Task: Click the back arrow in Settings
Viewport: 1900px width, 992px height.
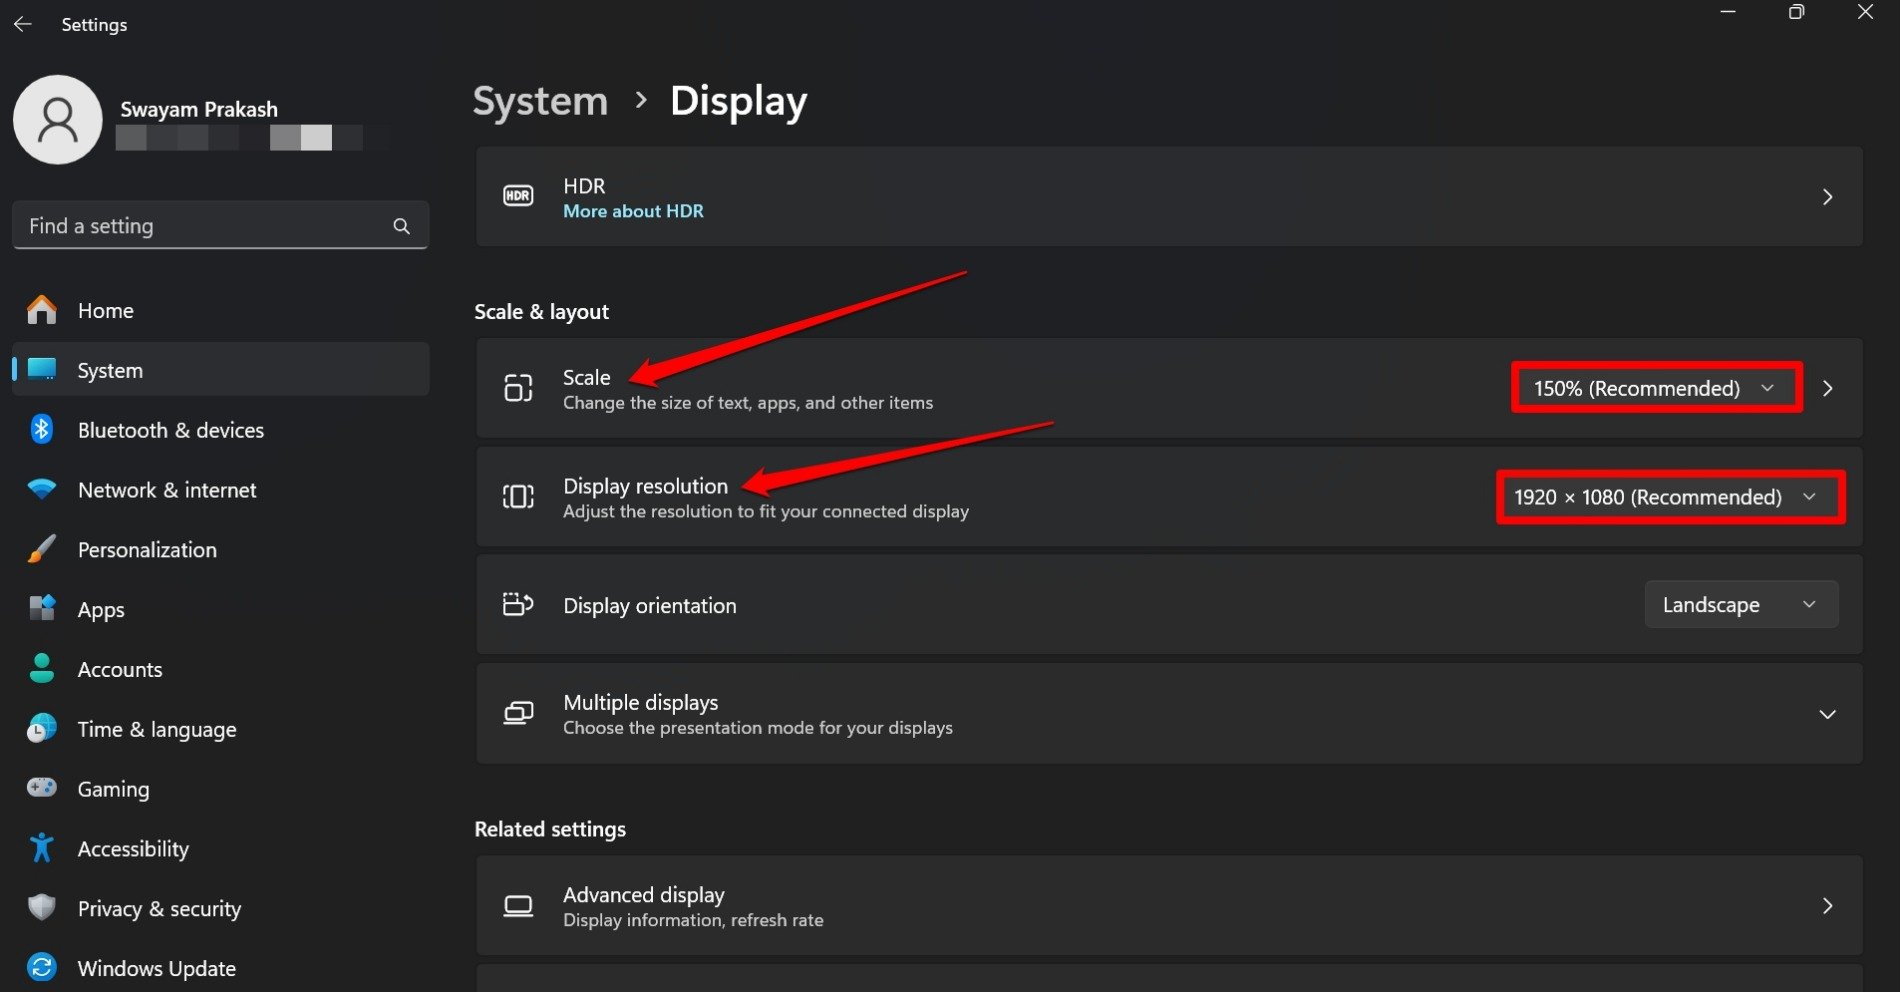Action: tap(23, 24)
